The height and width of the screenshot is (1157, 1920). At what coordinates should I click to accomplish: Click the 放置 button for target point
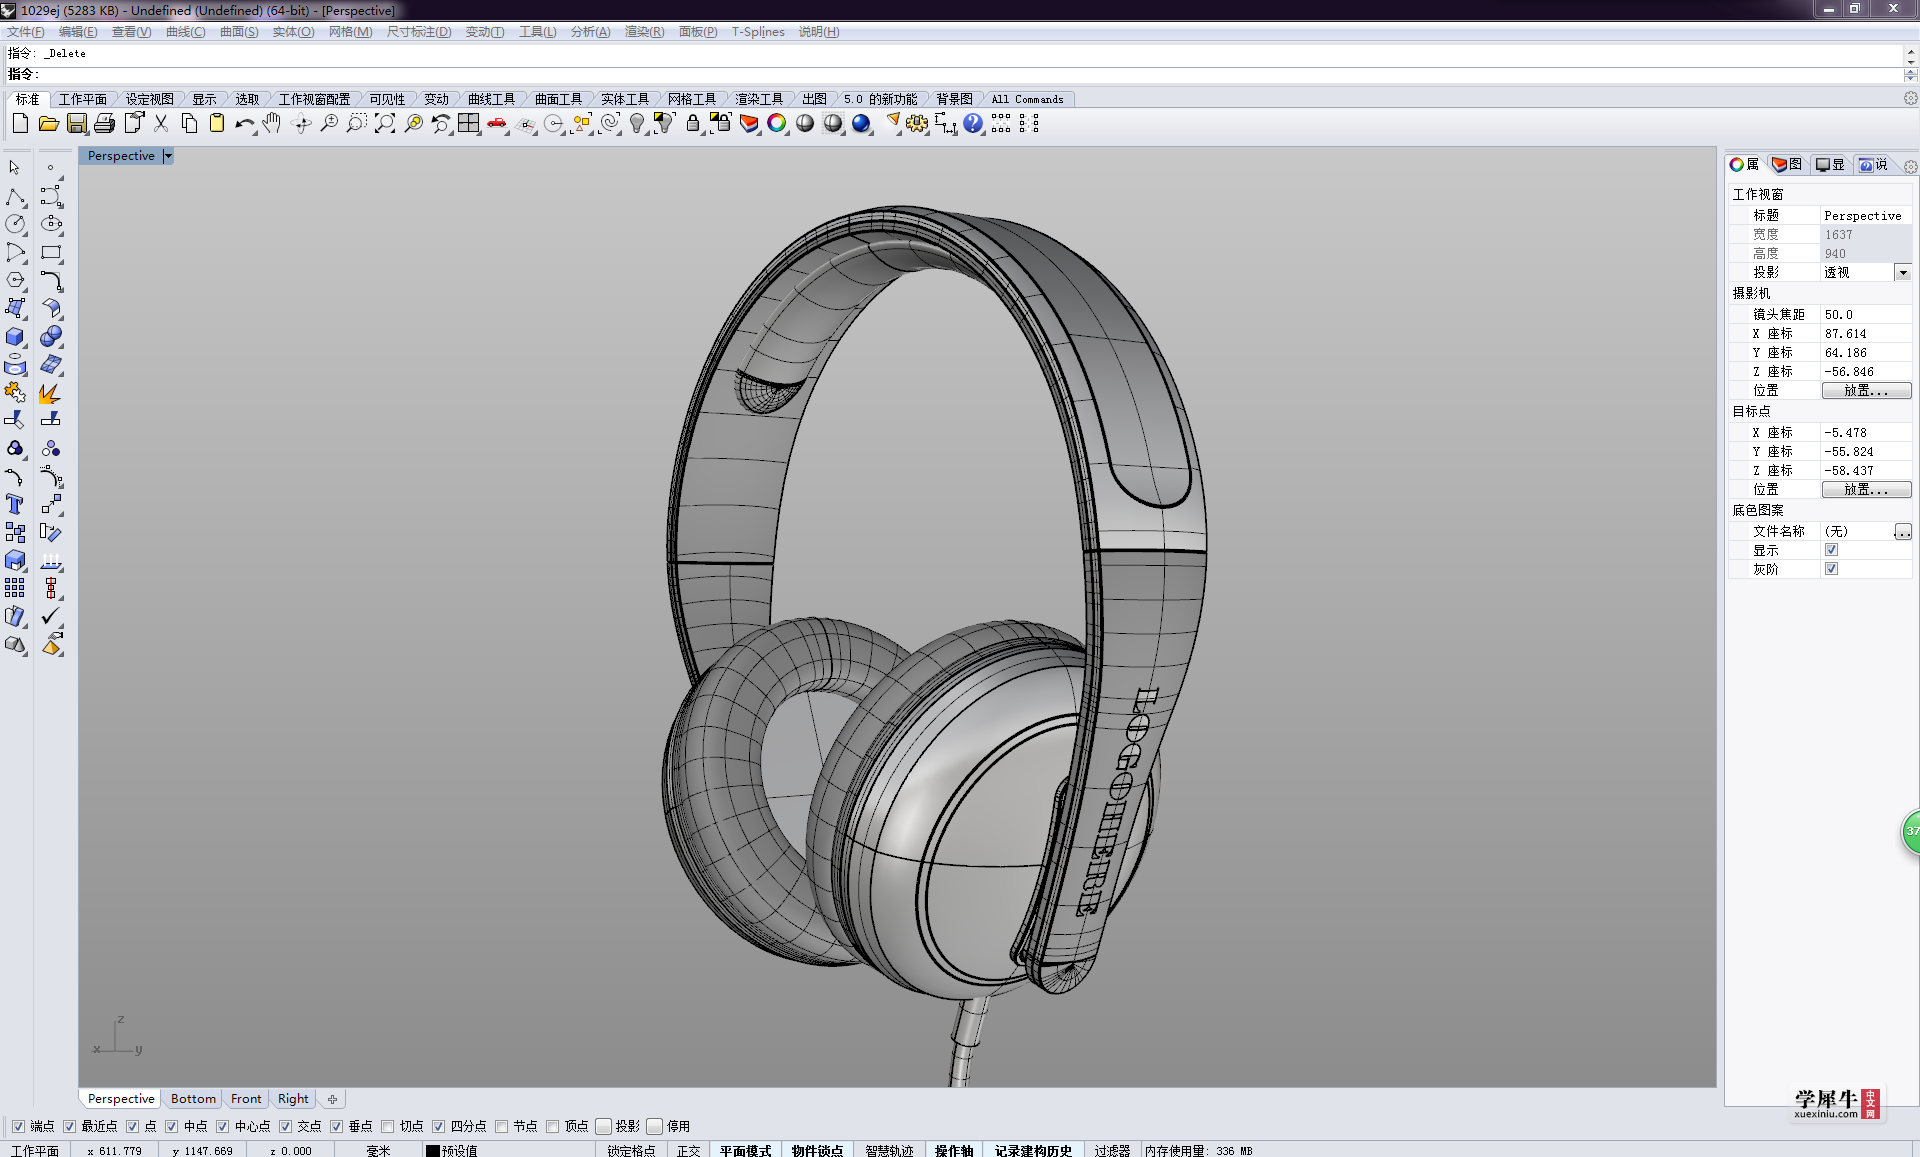[1867, 489]
